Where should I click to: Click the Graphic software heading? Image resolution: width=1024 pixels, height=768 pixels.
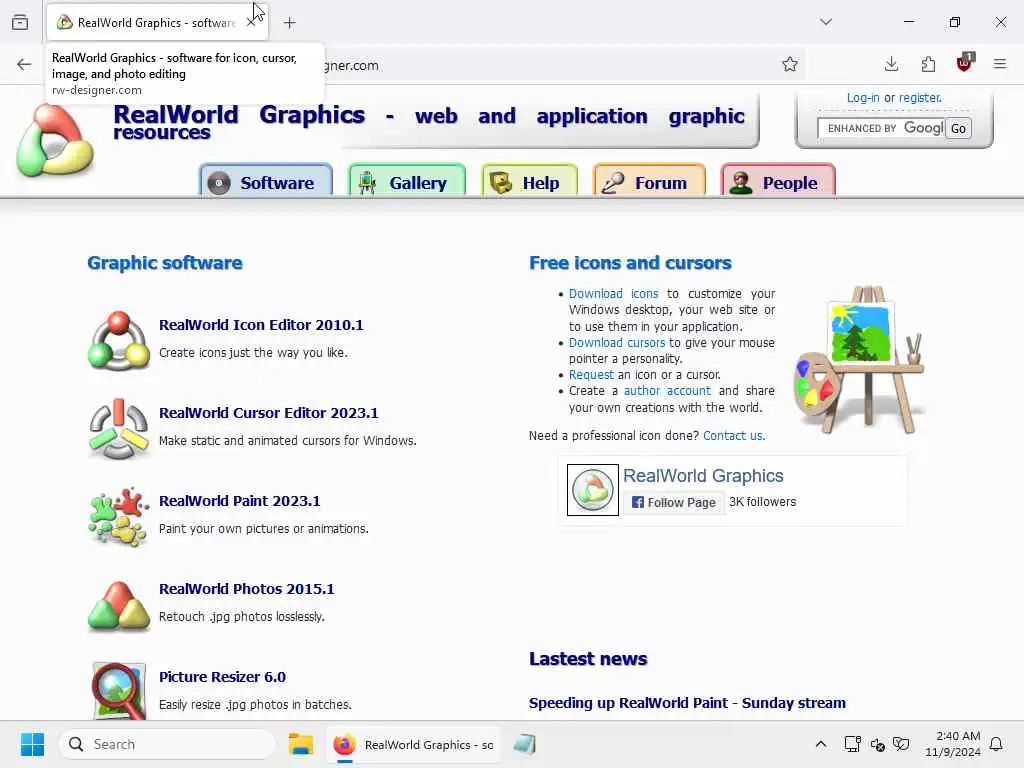click(165, 263)
